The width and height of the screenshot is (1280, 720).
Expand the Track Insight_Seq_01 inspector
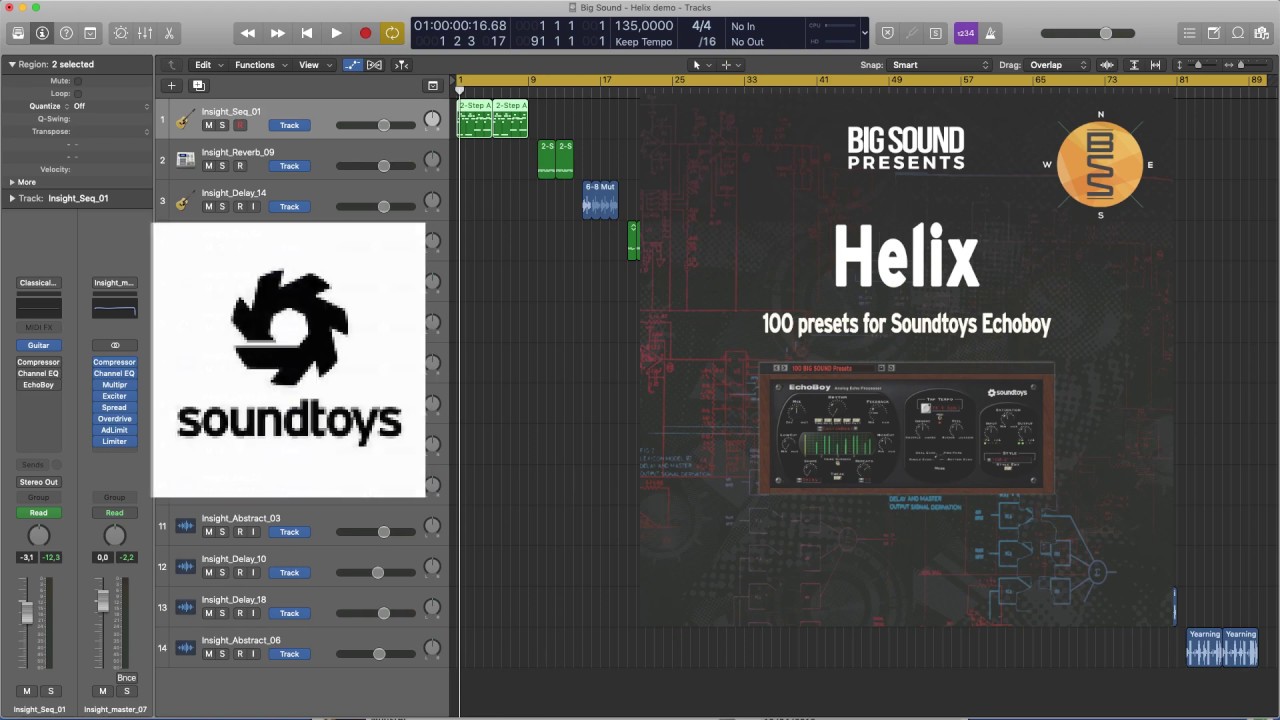click(12, 198)
